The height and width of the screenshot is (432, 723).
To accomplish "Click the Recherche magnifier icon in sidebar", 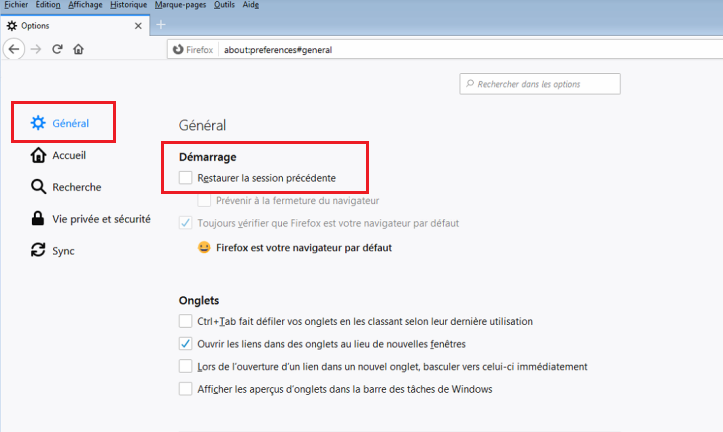I will point(38,187).
